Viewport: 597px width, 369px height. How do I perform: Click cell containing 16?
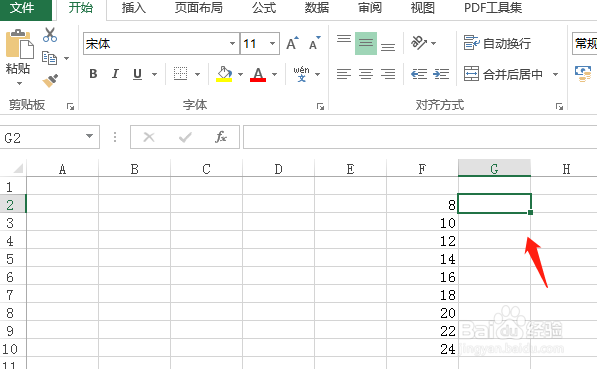(x=422, y=277)
